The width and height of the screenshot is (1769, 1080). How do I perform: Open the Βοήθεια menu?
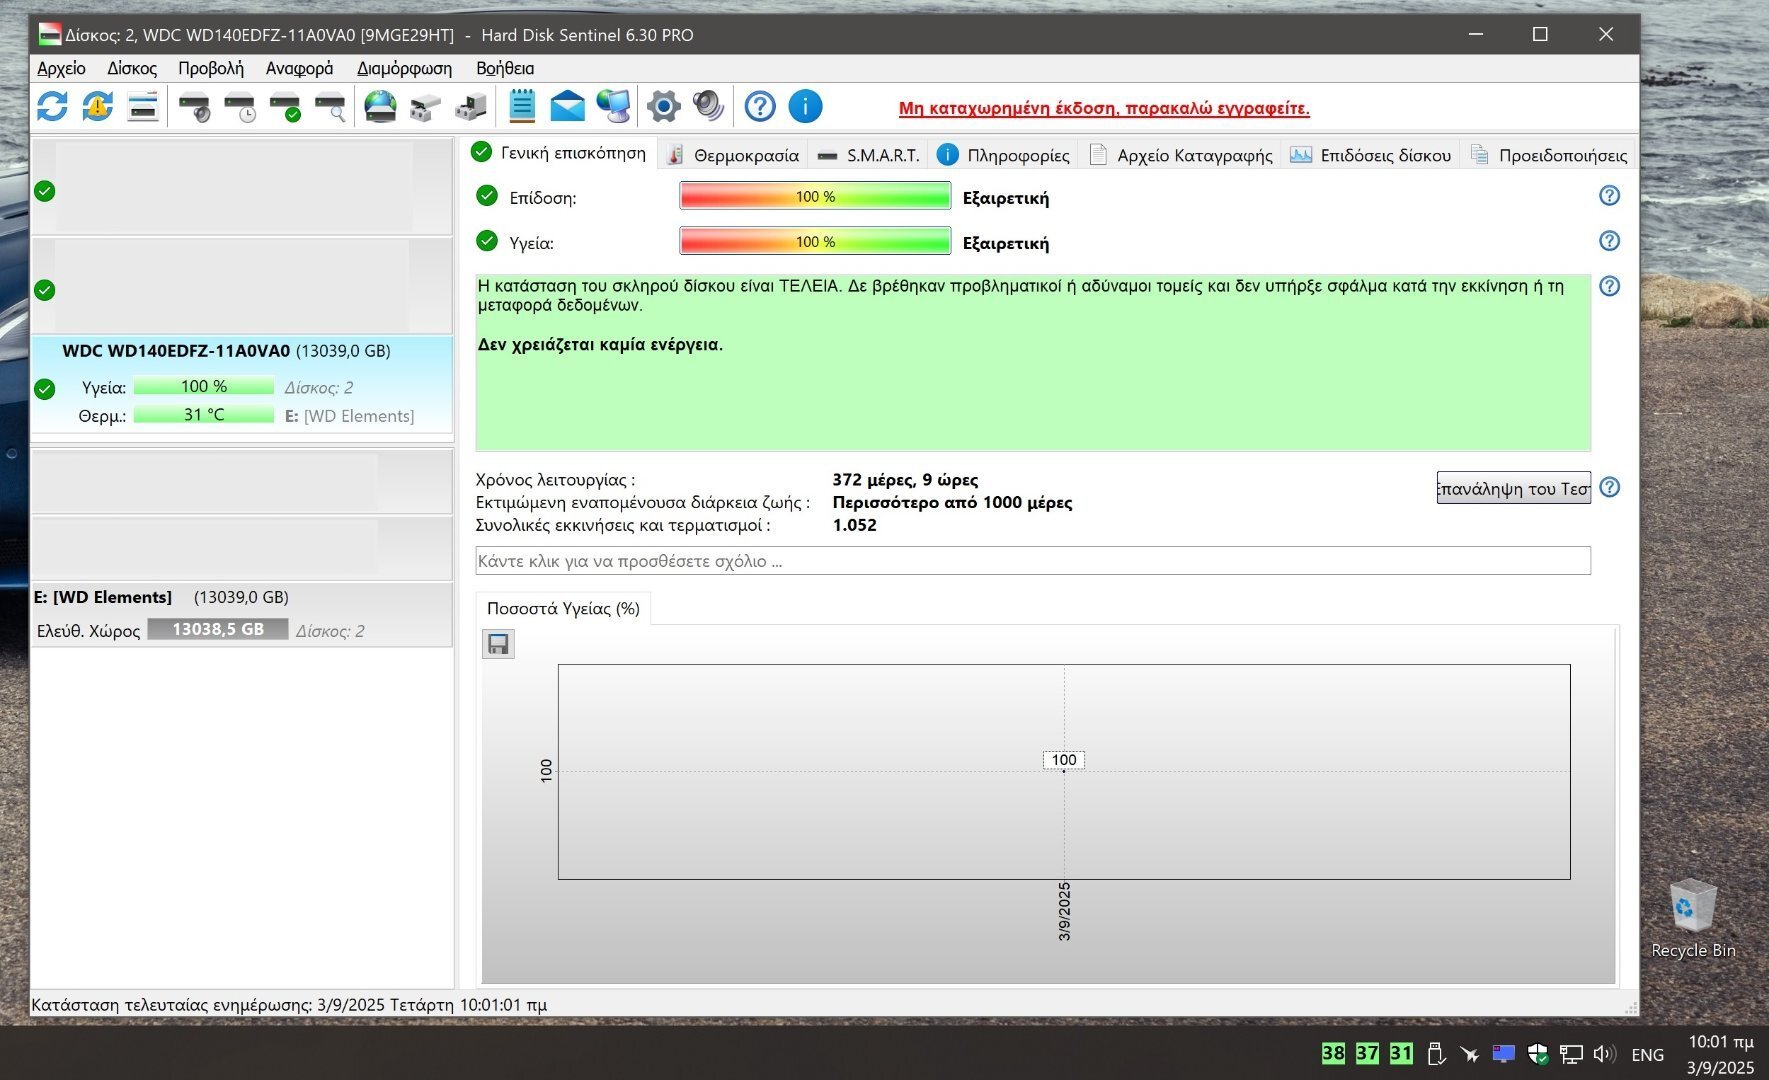click(505, 68)
